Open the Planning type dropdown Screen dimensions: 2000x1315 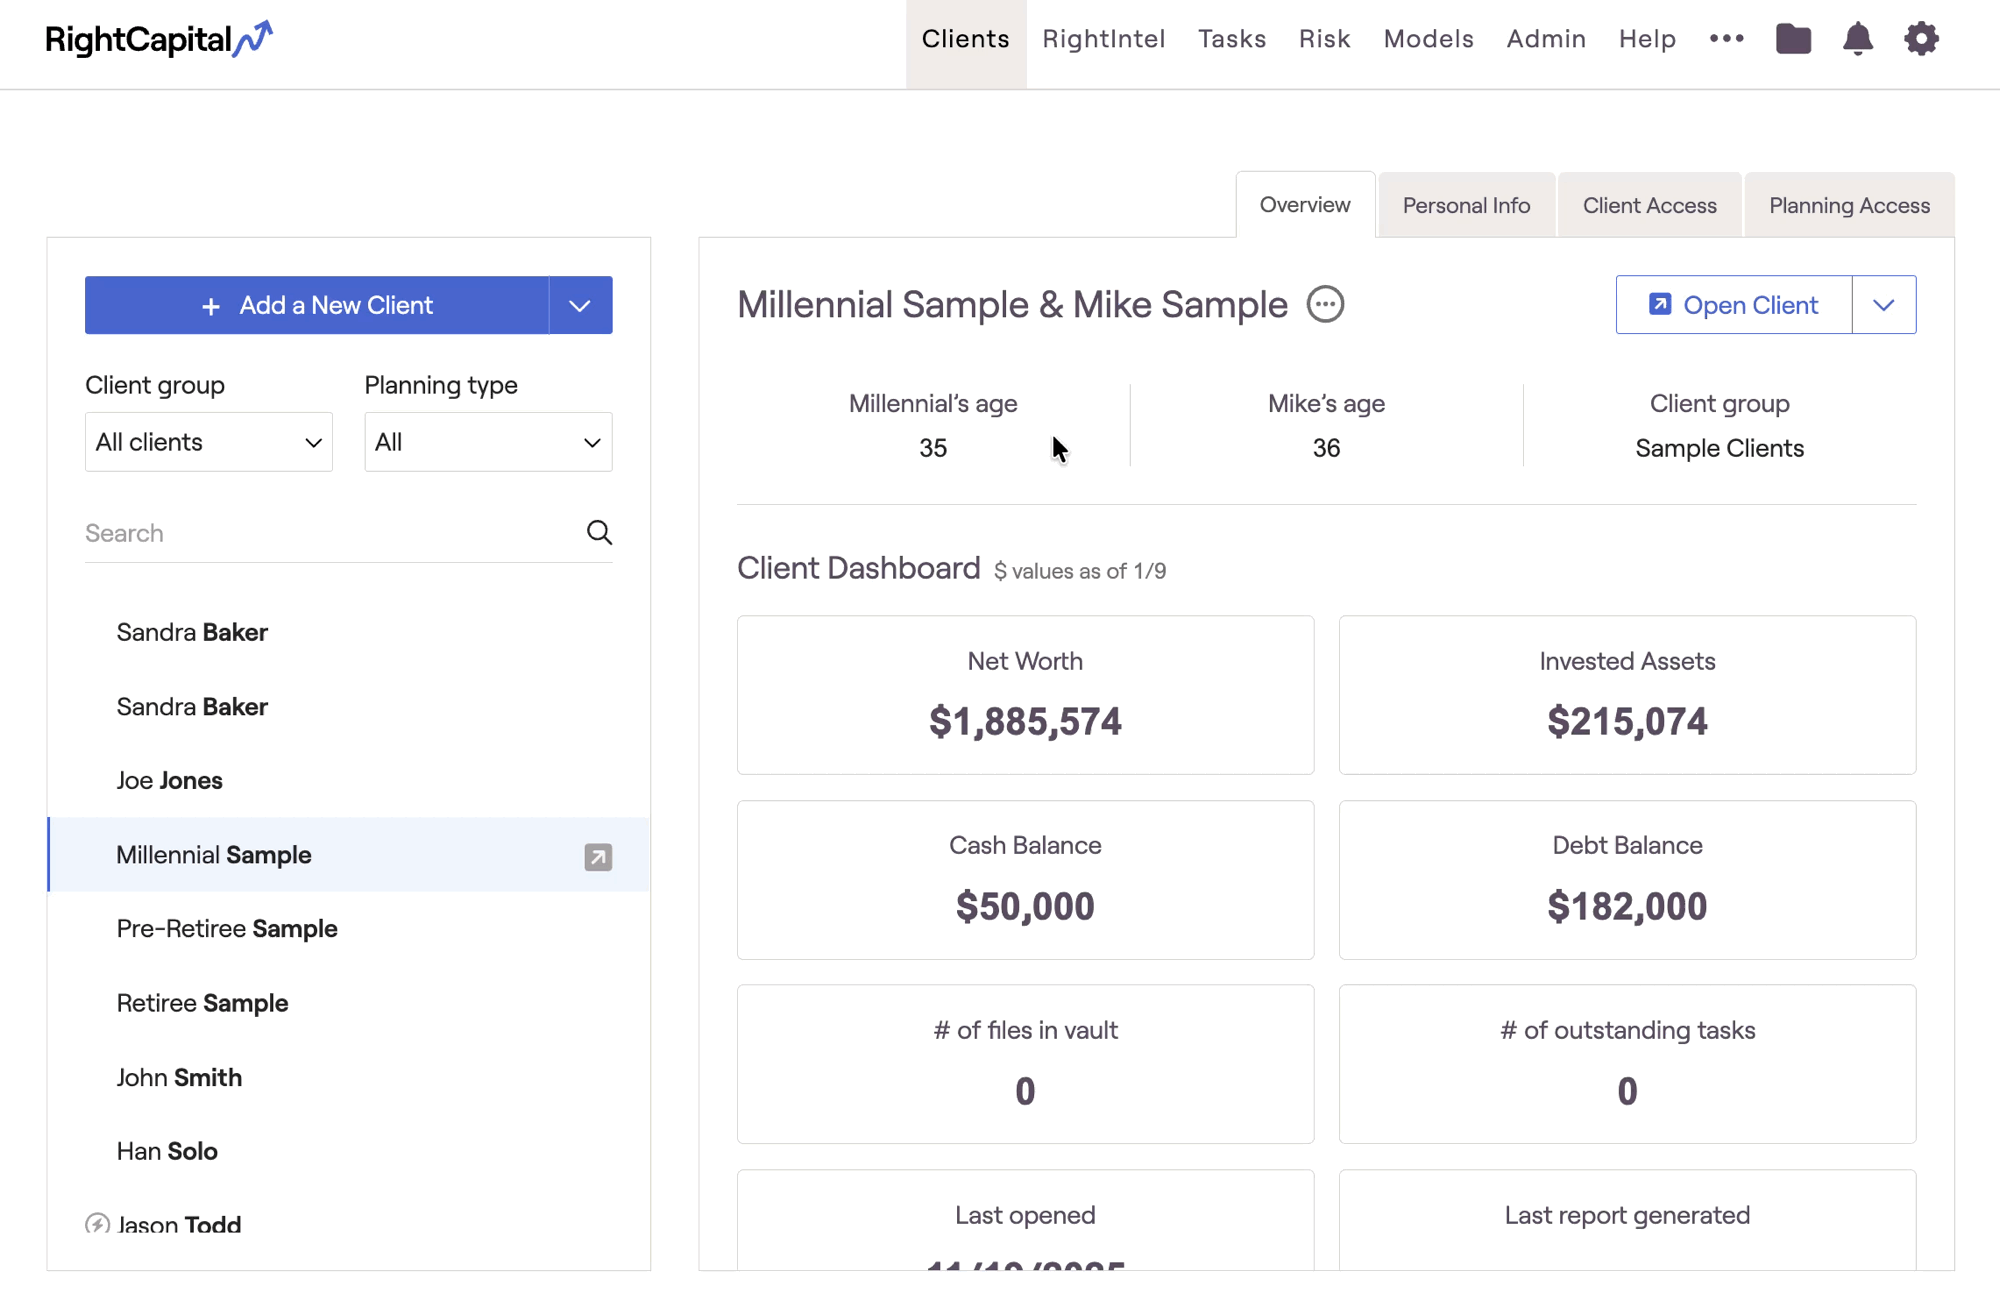(488, 442)
